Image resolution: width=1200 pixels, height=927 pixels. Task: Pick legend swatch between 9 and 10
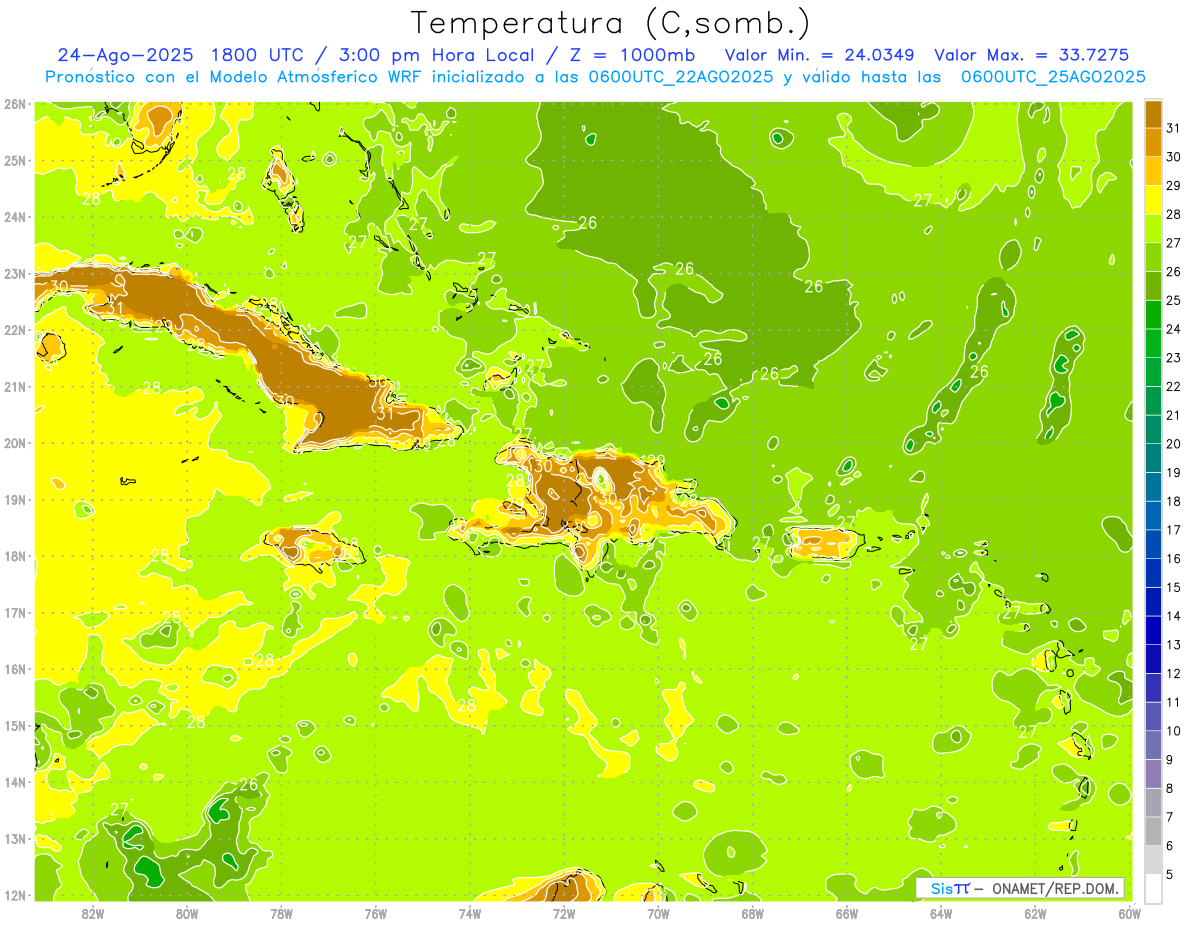pos(1153,745)
